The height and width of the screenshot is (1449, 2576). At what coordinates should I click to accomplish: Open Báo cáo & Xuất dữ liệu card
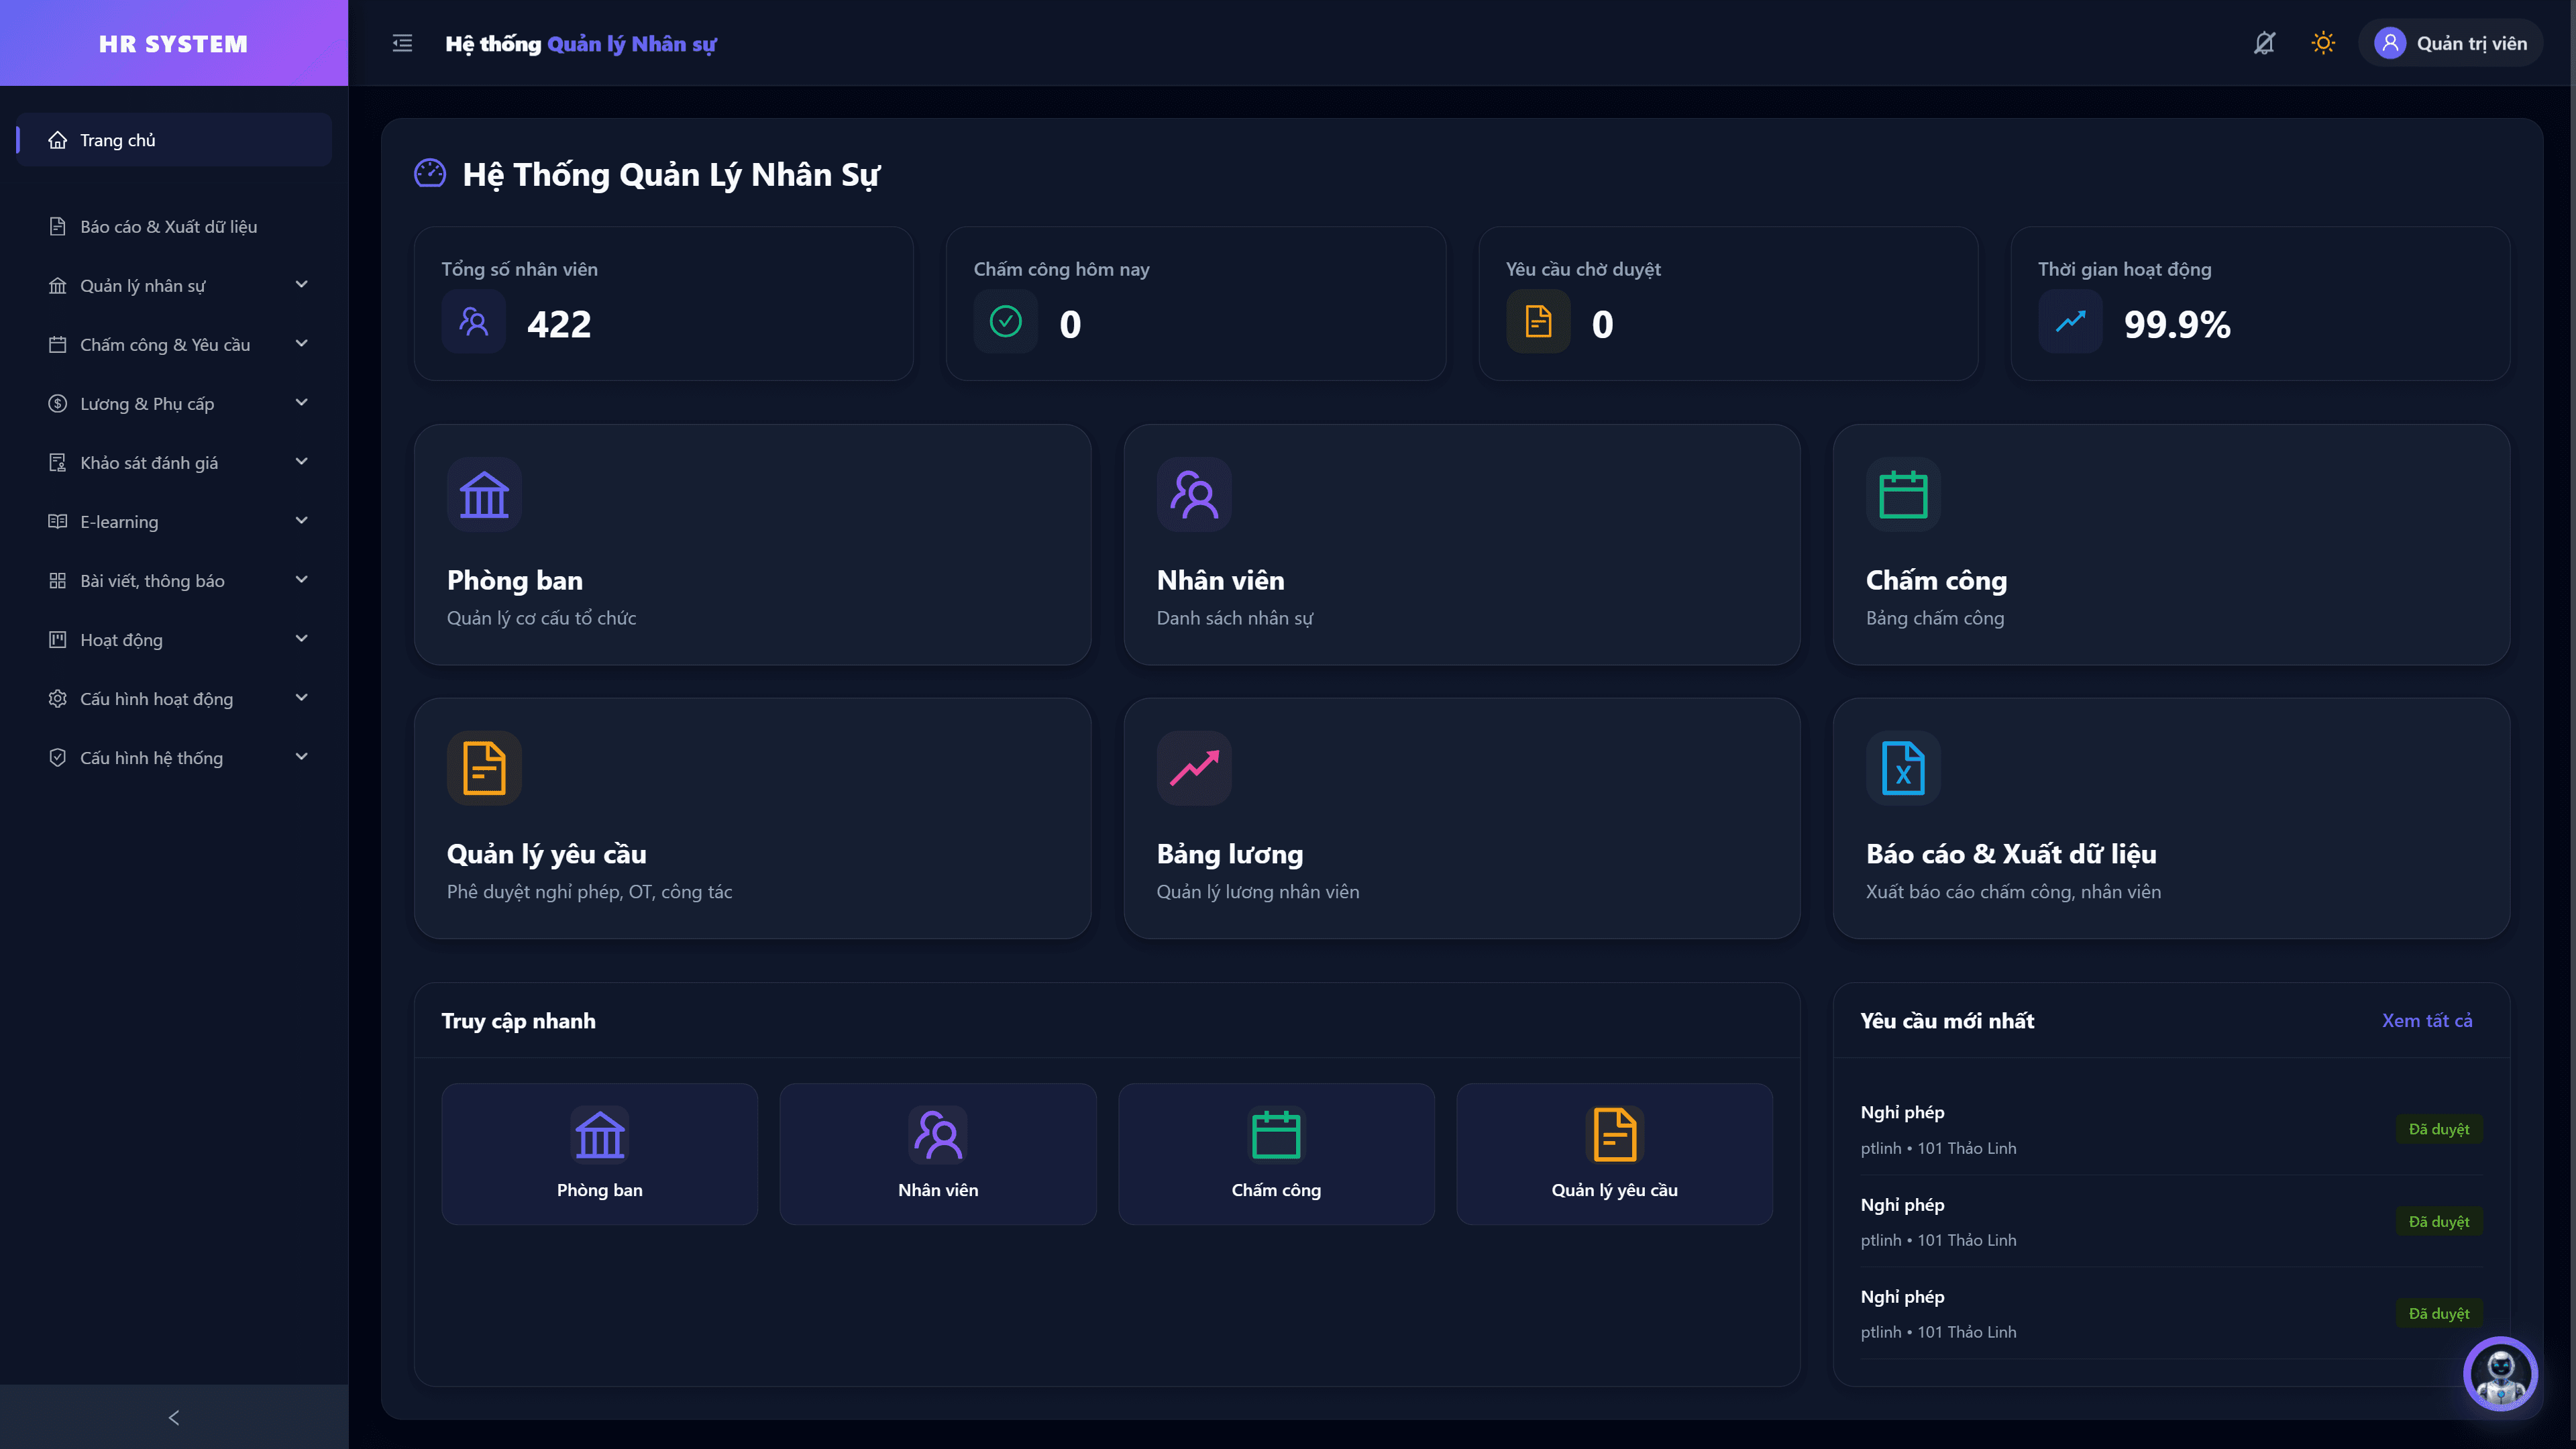click(2171, 818)
